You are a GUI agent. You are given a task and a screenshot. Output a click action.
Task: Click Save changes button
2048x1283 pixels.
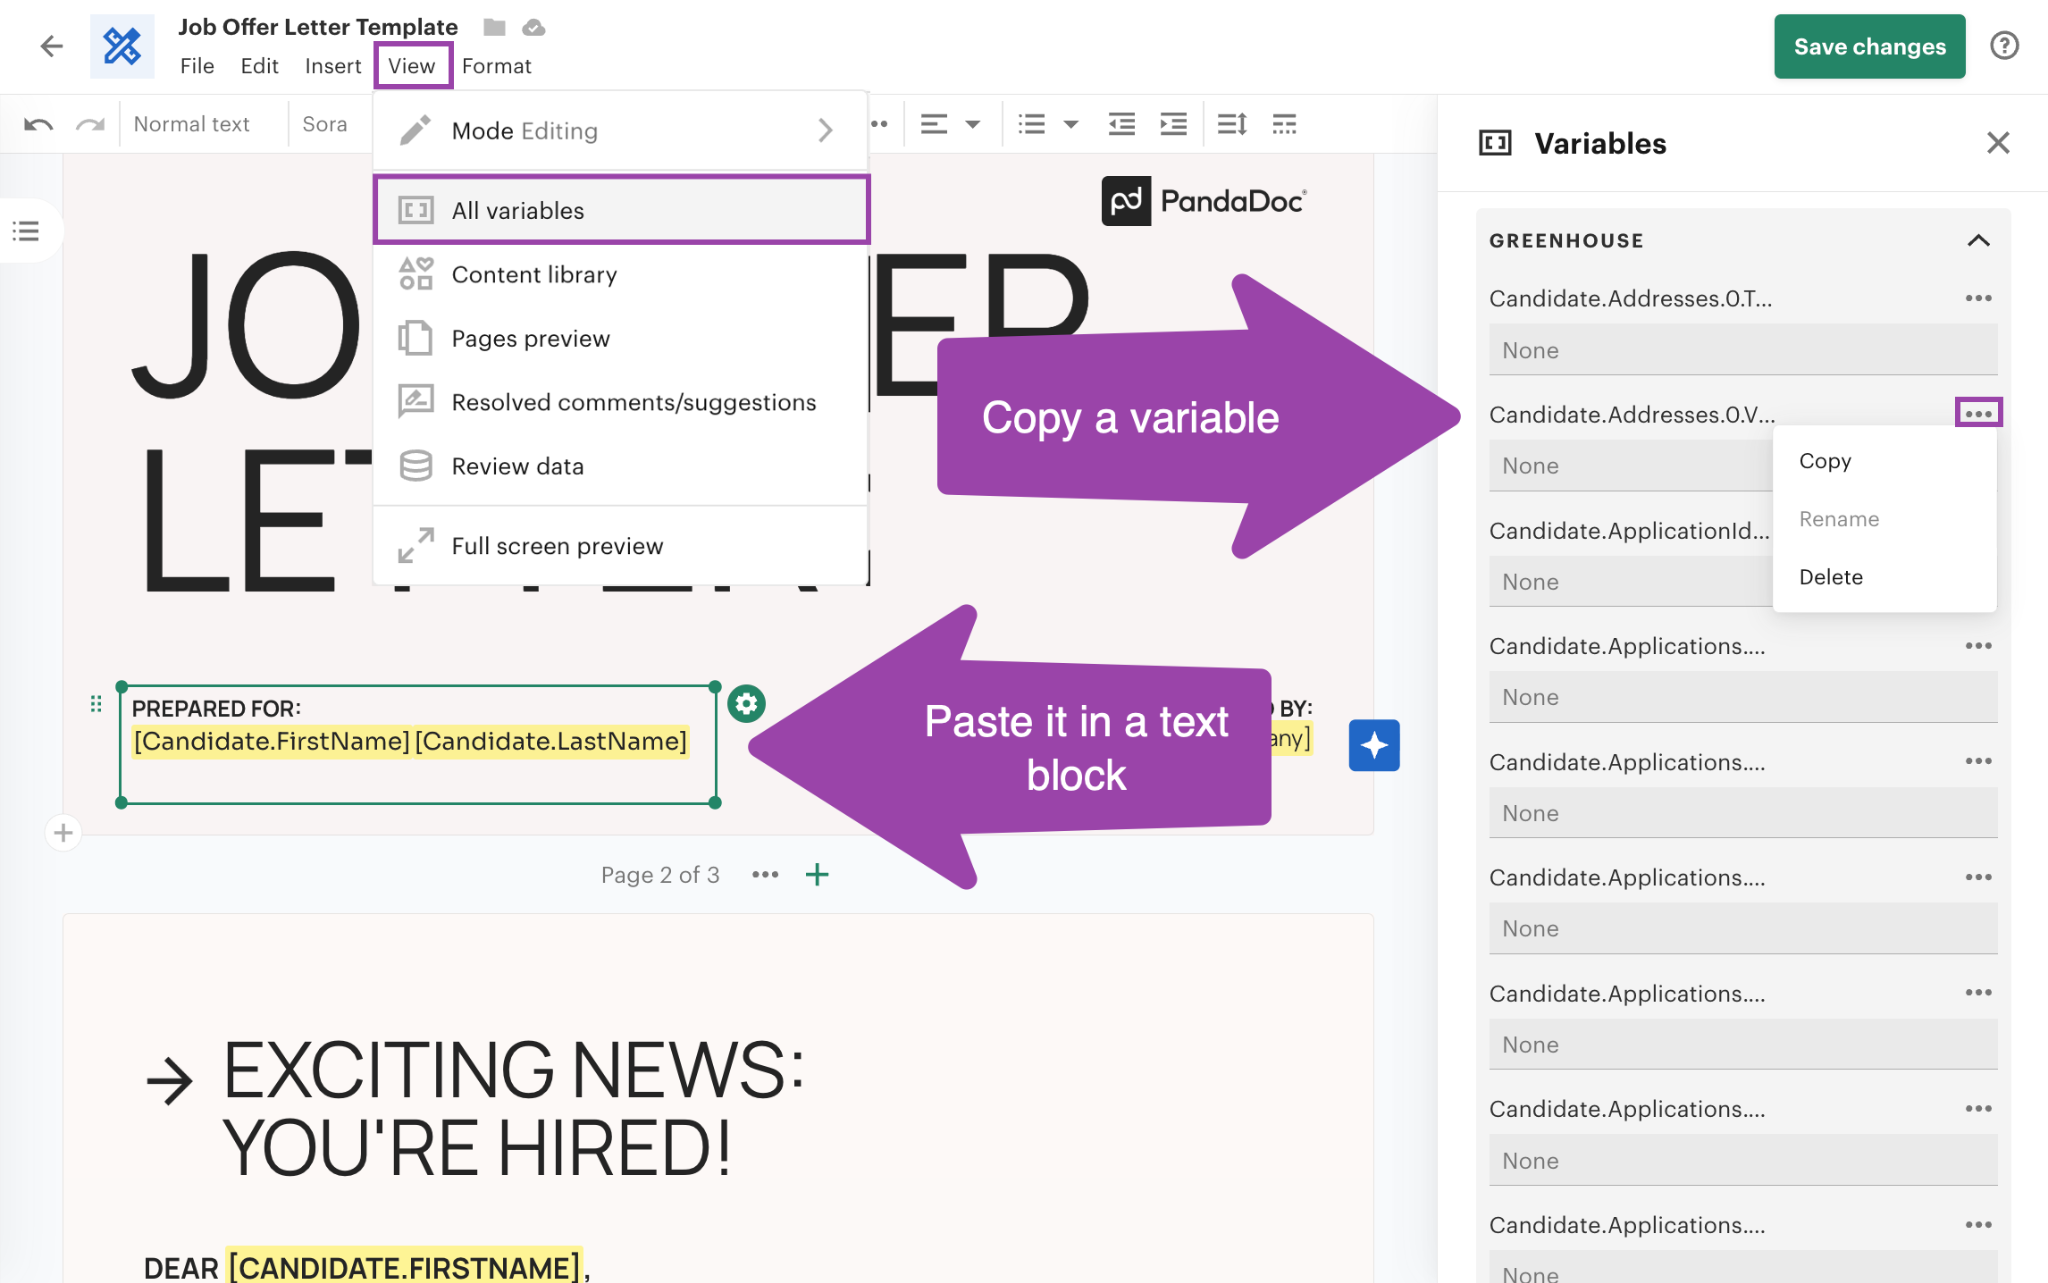coord(1869,46)
